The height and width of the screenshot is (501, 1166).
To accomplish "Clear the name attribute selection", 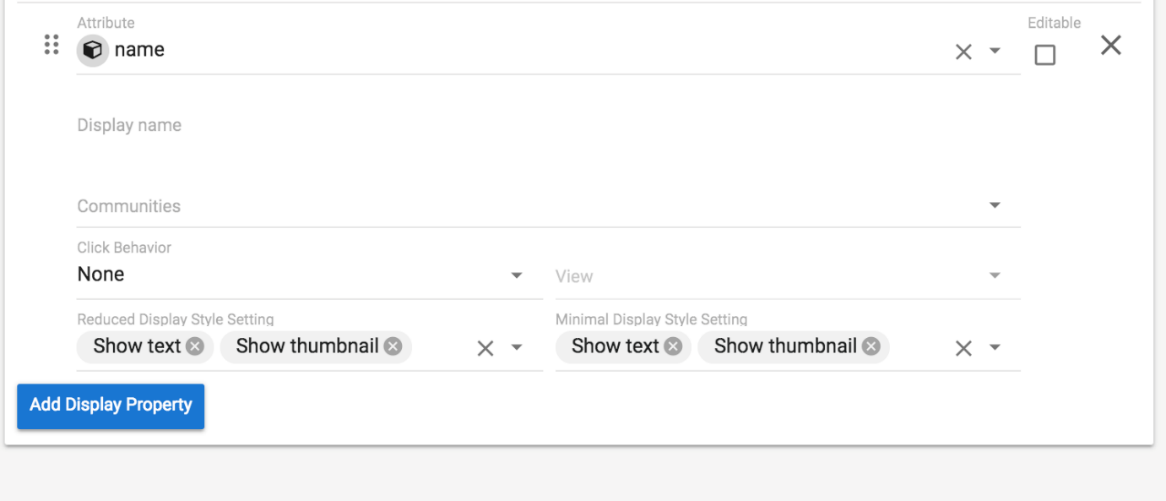I will [x=963, y=52].
